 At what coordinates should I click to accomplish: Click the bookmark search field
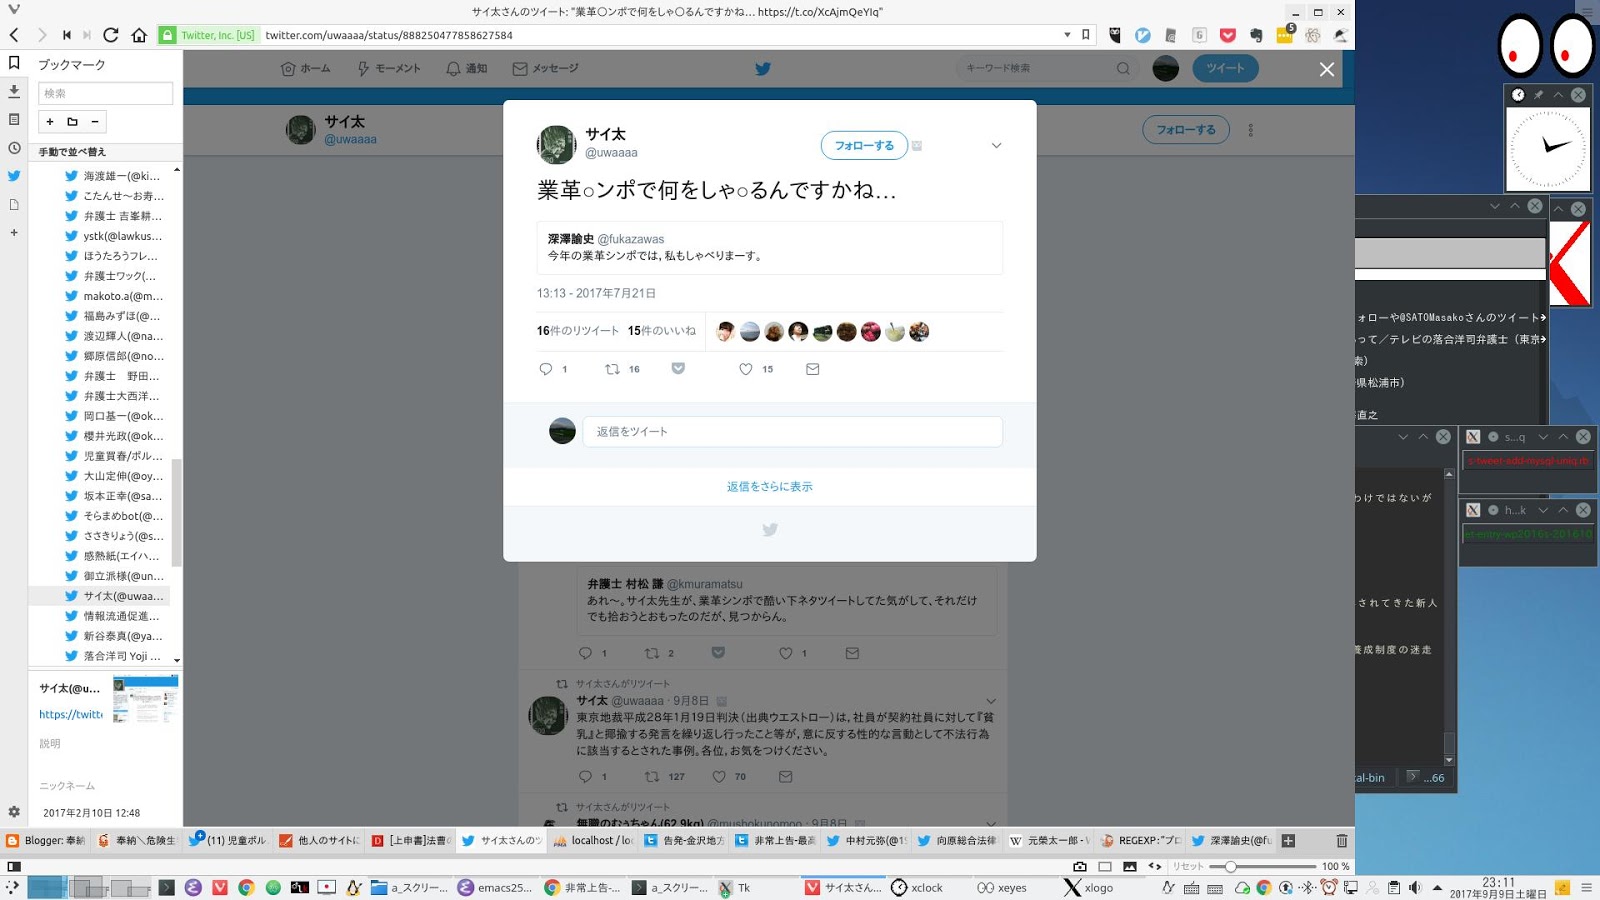(x=105, y=93)
